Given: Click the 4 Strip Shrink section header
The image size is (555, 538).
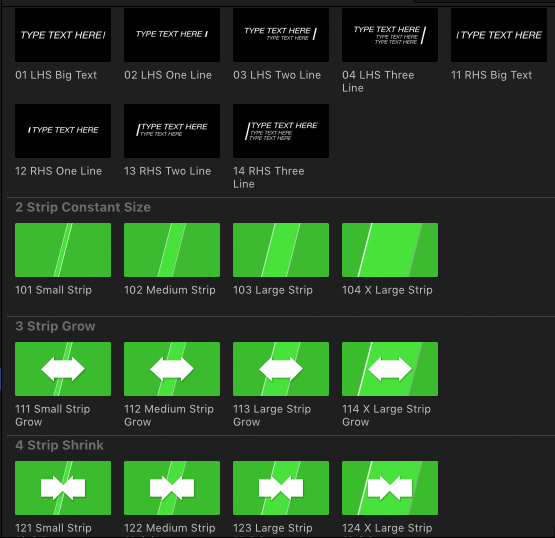Looking at the screenshot, I should click(x=59, y=445).
